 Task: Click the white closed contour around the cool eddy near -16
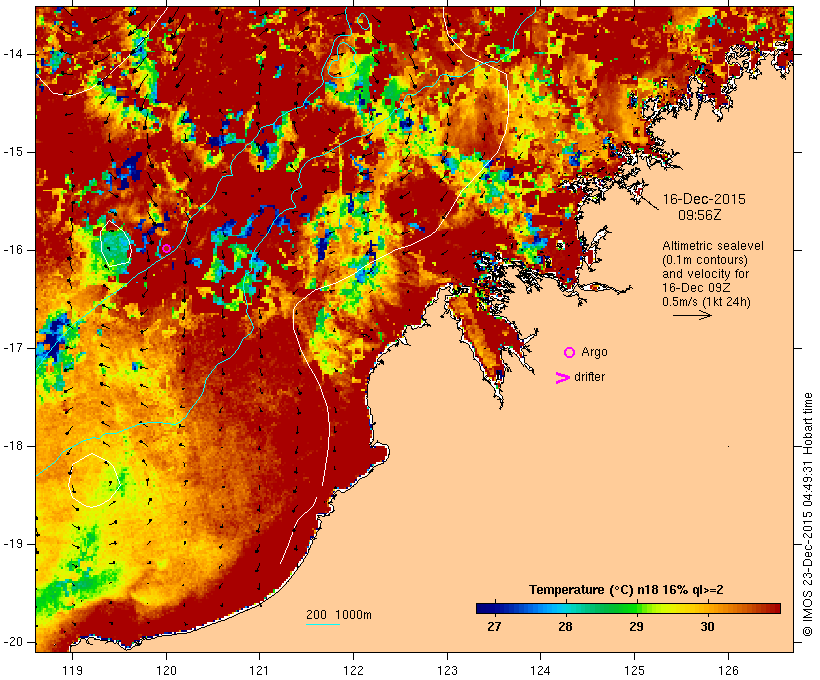click(116, 244)
